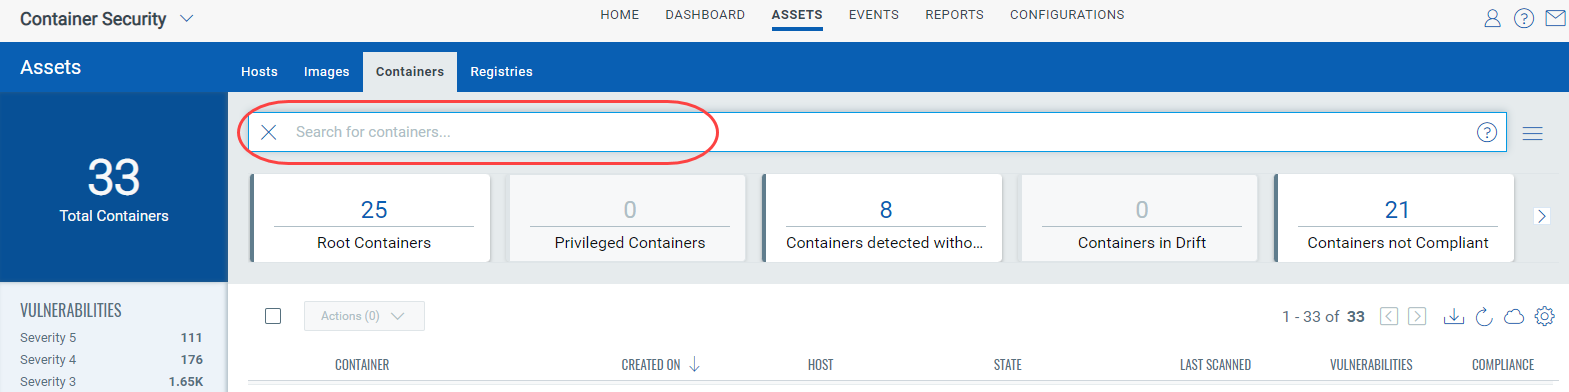1569x392 pixels.
Task: Expand the Actions (0) dropdown
Action: [364, 316]
